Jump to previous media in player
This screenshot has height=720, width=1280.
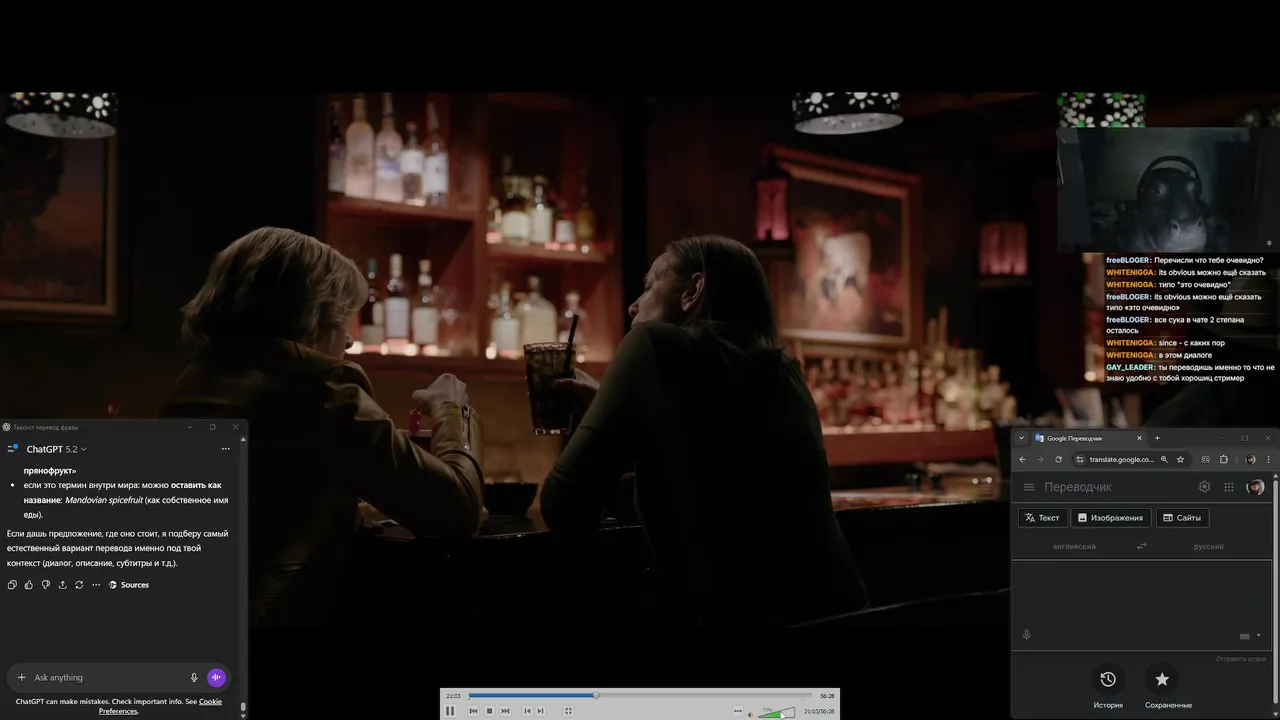pyautogui.click(x=473, y=711)
